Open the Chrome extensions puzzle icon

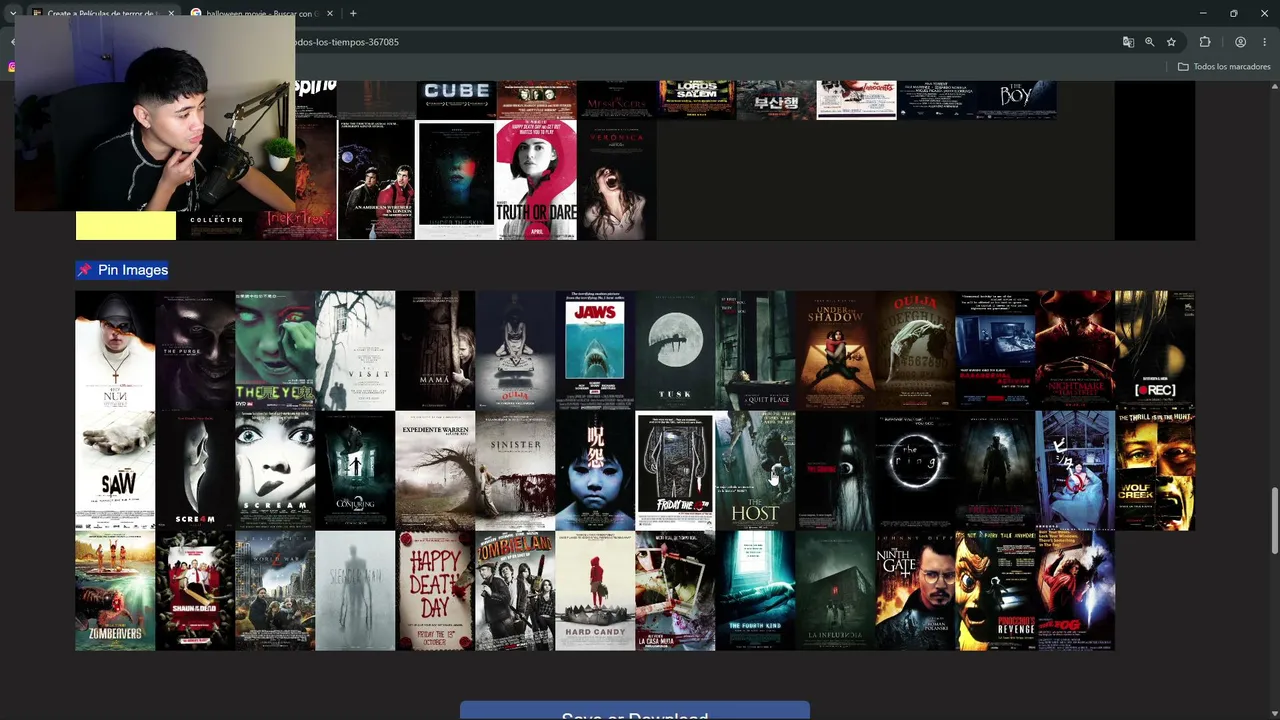pyautogui.click(x=1205, y=42)
